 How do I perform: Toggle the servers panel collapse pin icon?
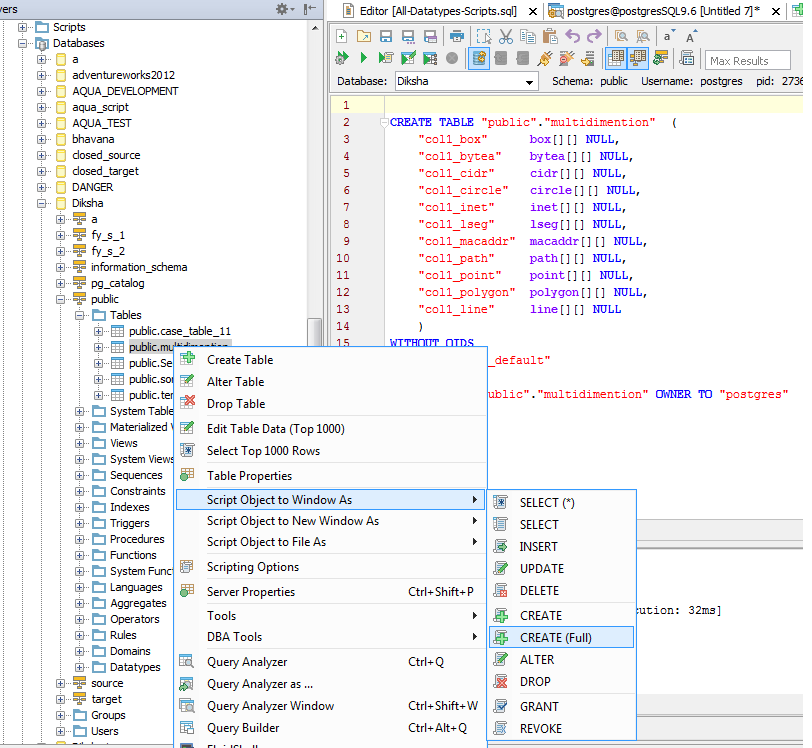tap(309, 8)
